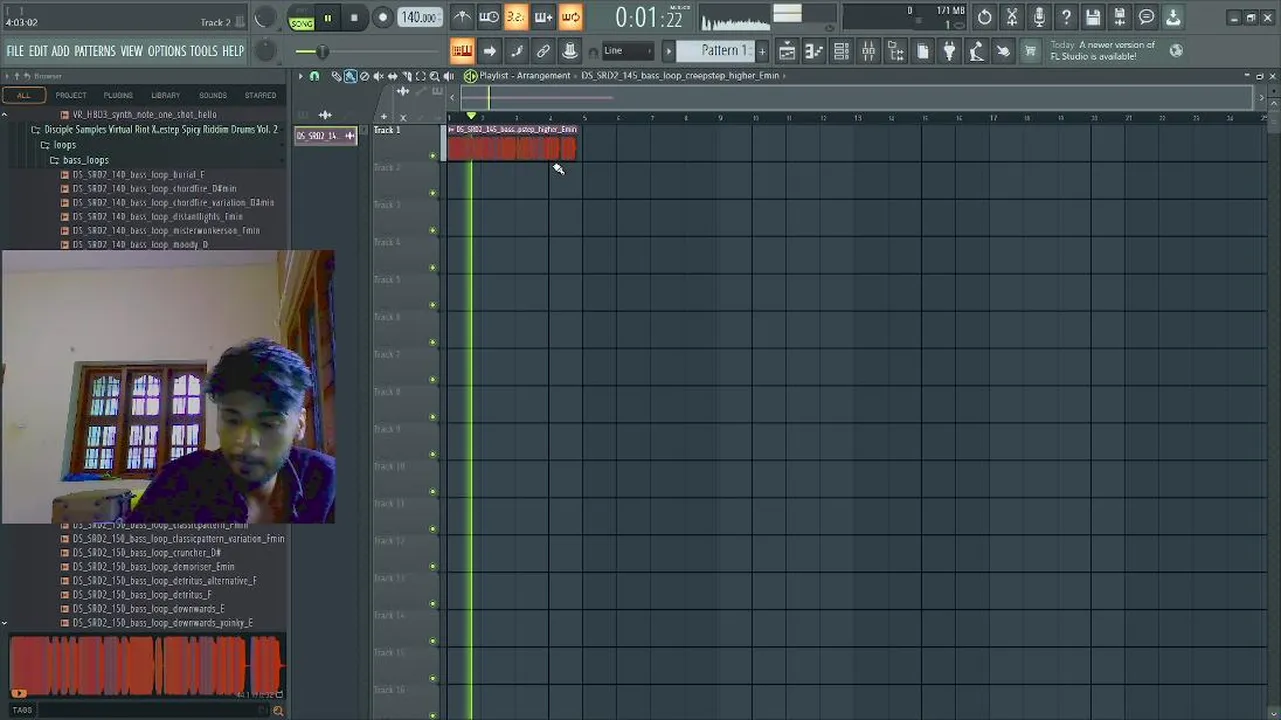The image size is (1281, 720).
Task: Switch to the SOUNDS browser tab
Action: pos(213,95)
